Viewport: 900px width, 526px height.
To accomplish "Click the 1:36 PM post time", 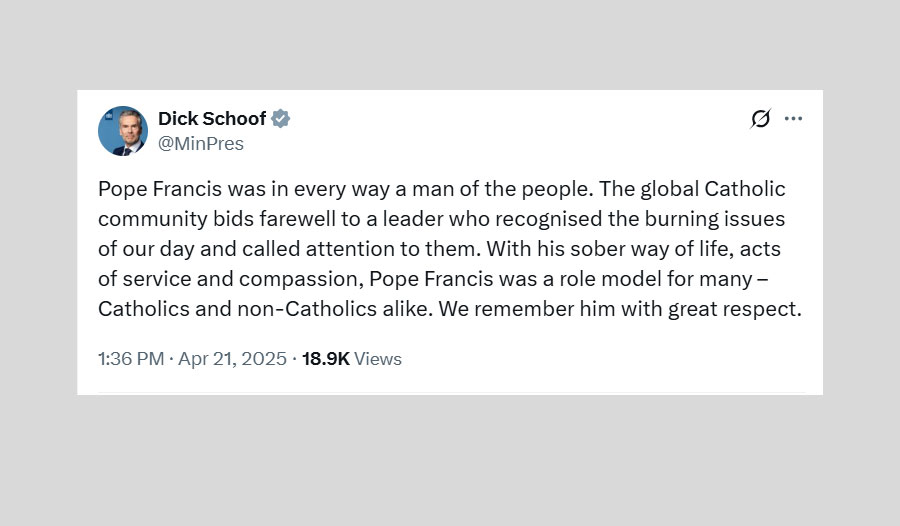I will click(130, 359).
